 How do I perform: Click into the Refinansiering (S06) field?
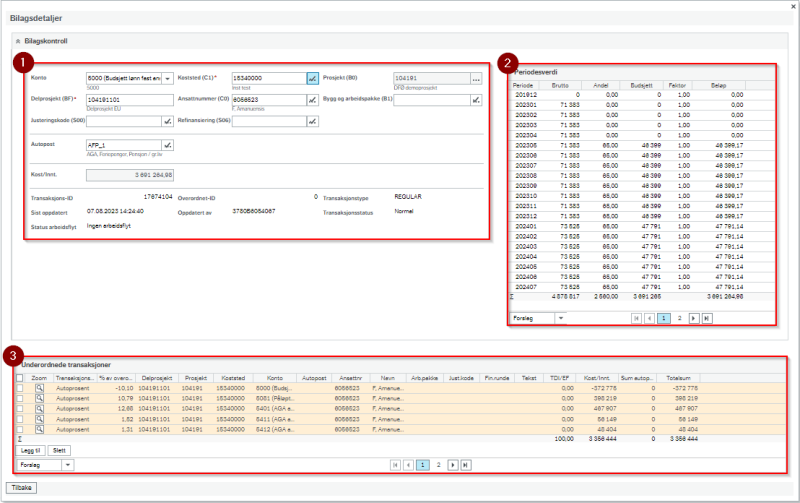pos(269,121)
